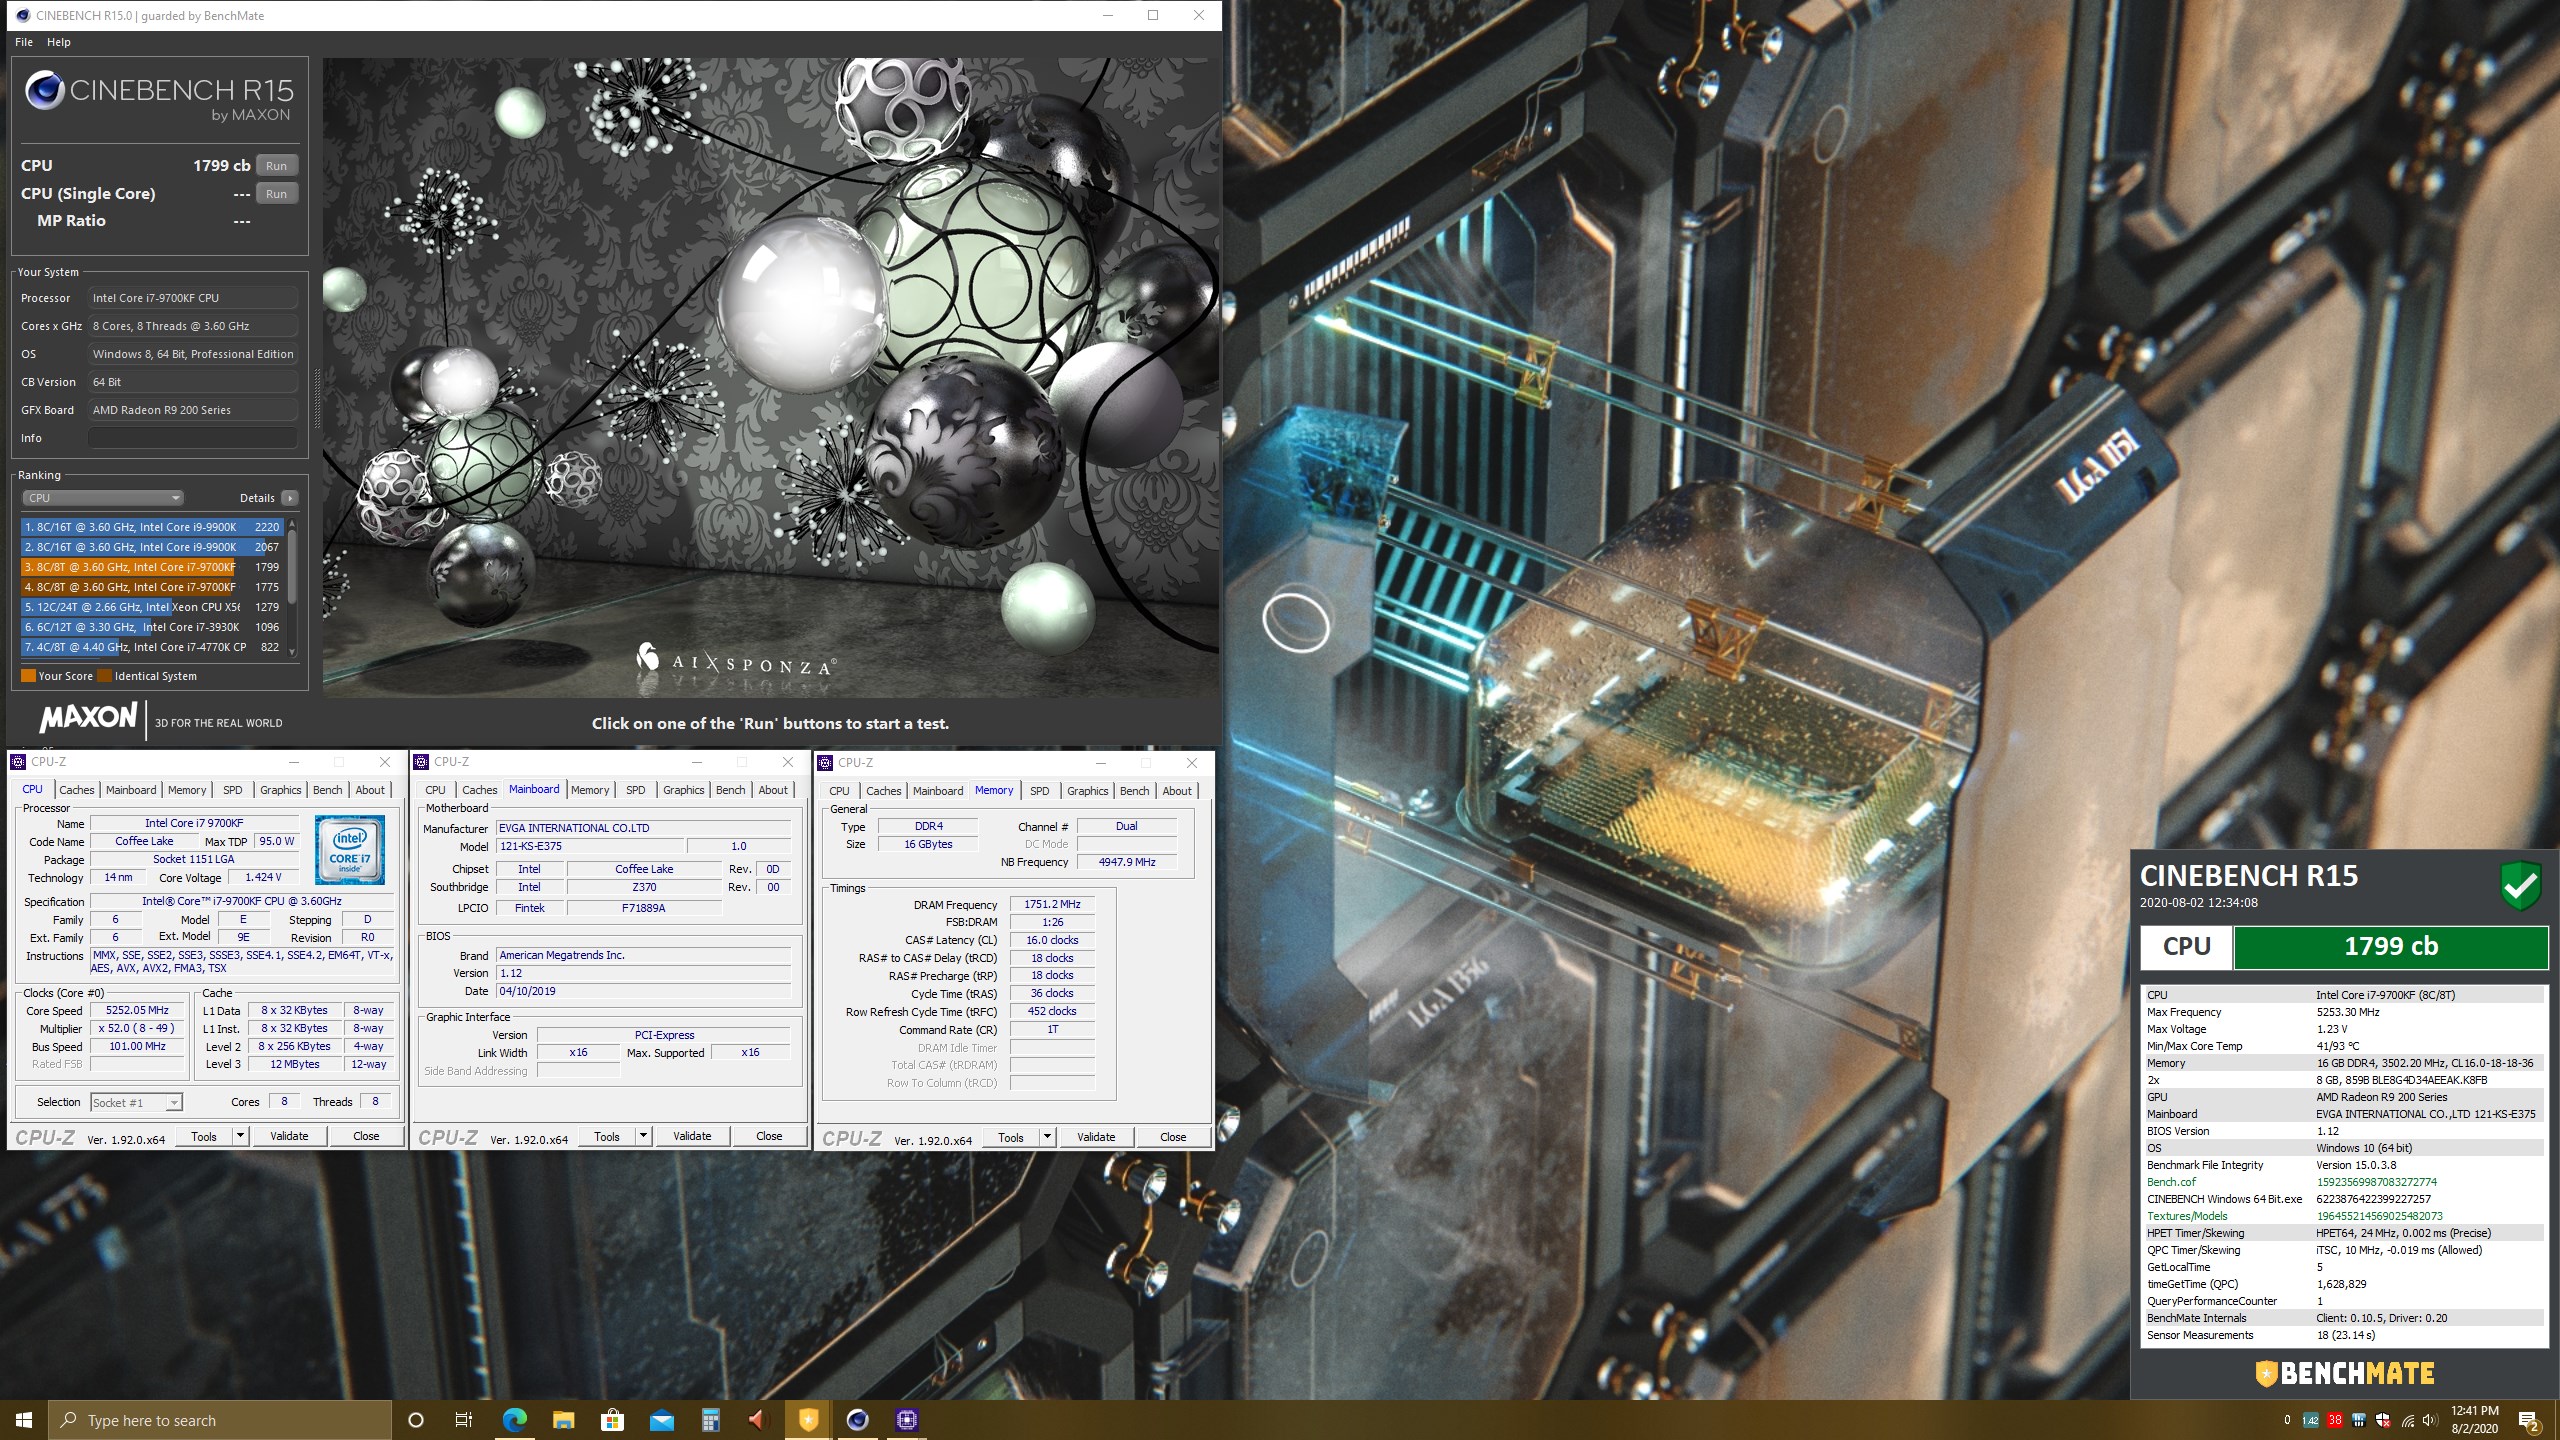The image size is (2560, 1440).
Task: Run the CPU Single Core test
Action: 277,194
